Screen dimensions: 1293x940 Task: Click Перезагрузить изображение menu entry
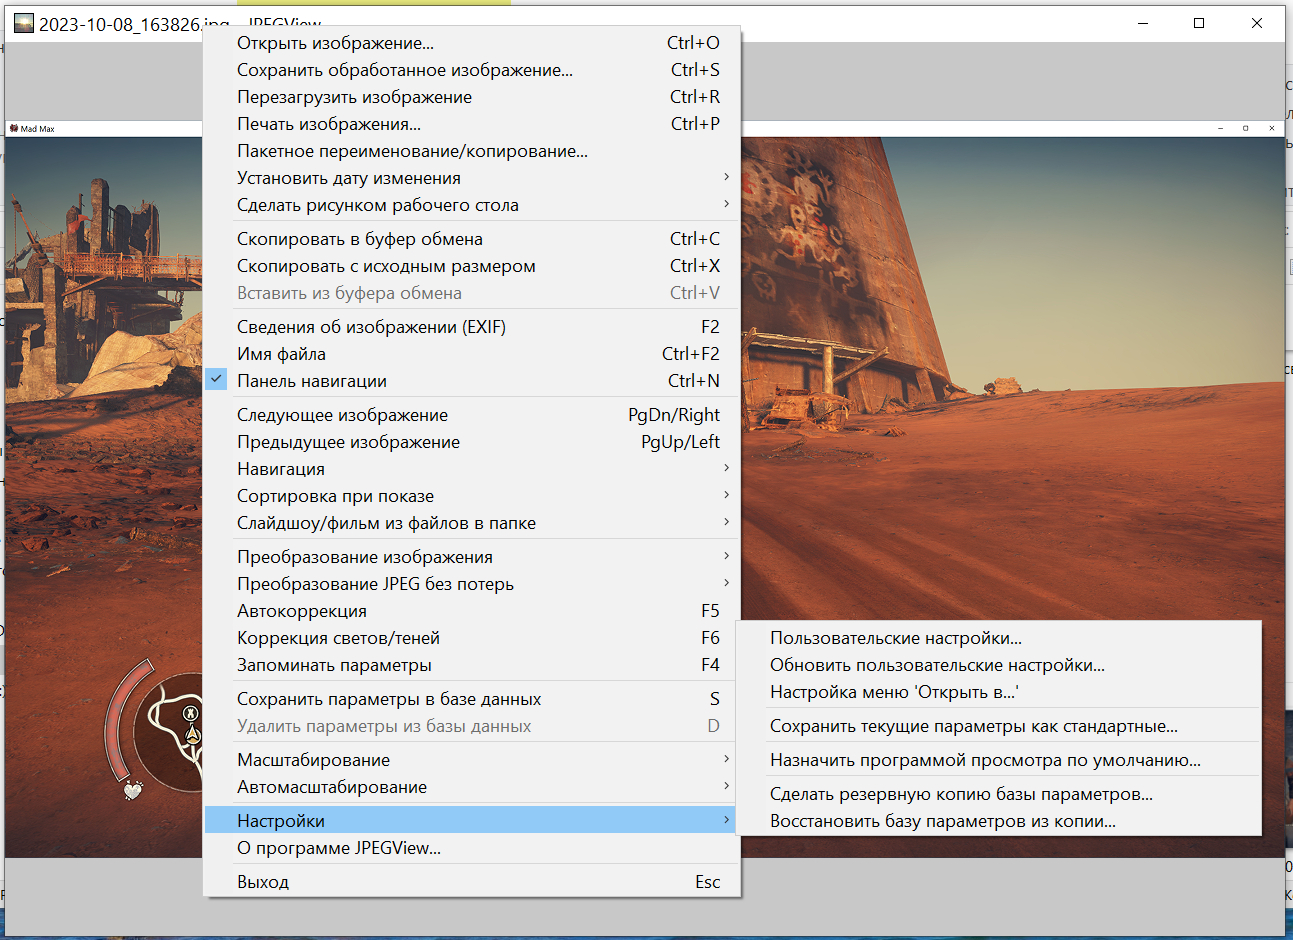471,97
